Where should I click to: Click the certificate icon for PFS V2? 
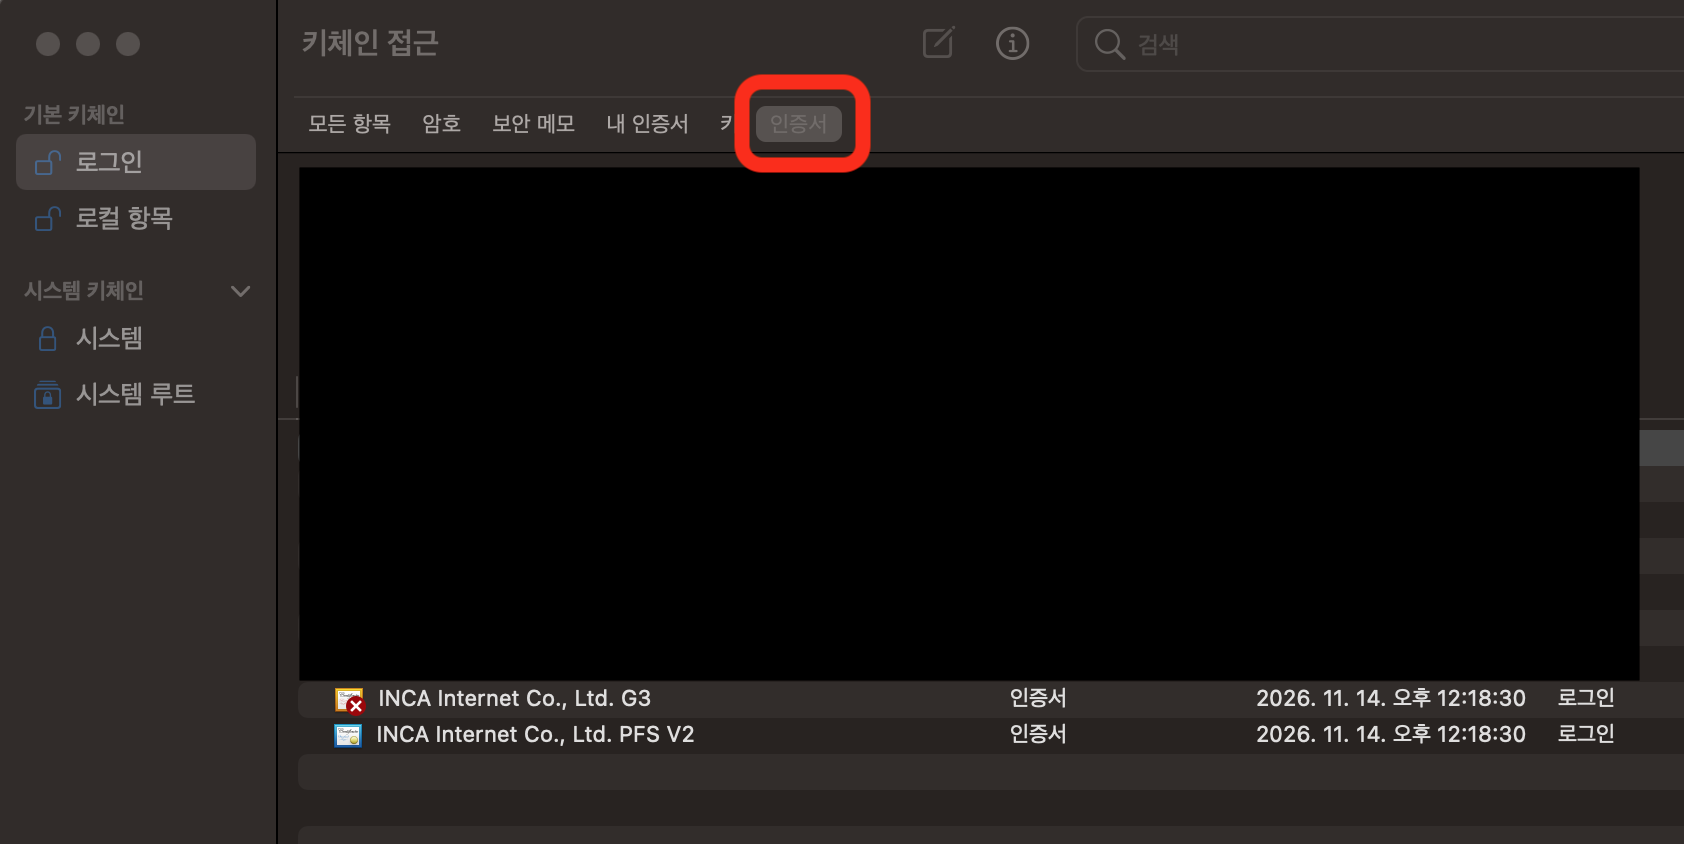click(x=348, y=735)
